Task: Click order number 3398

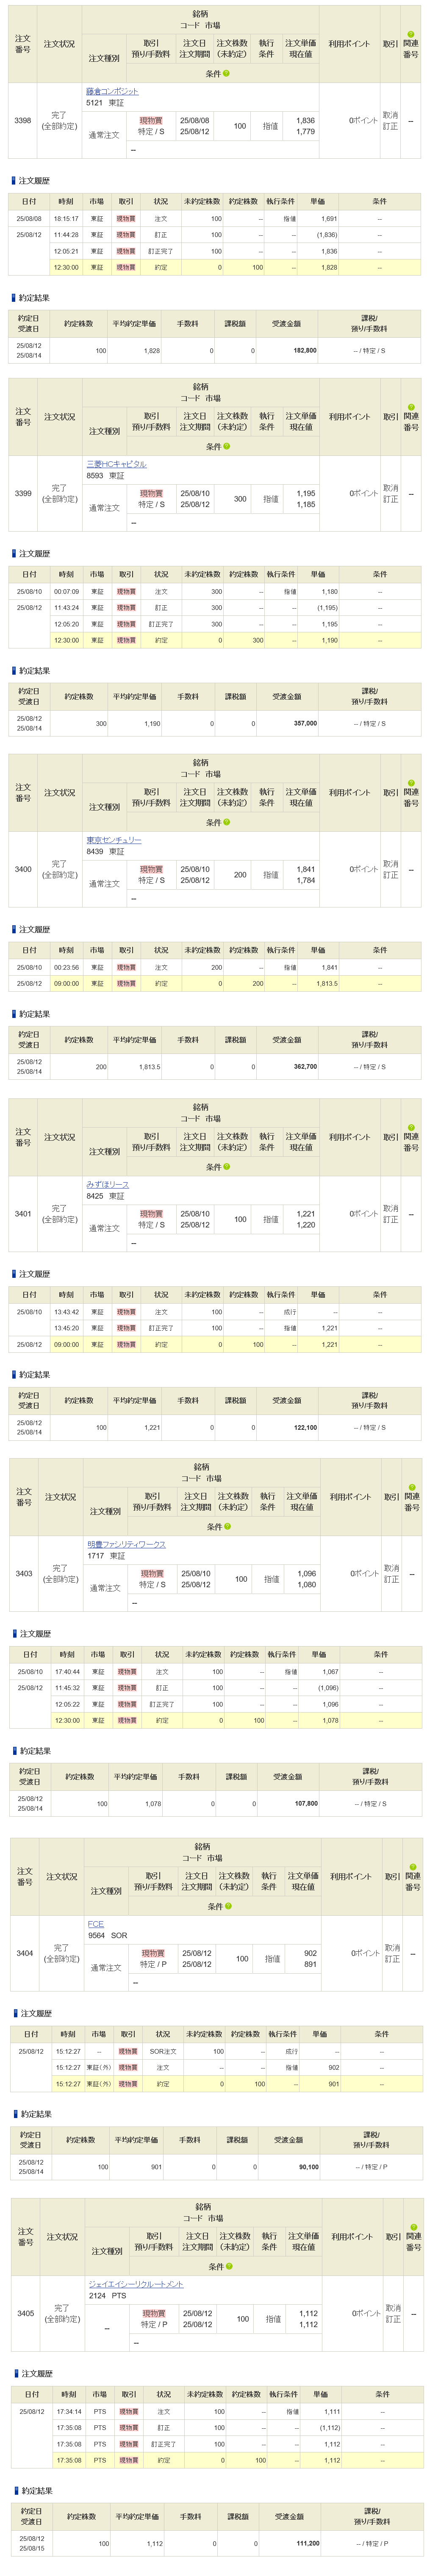Action: pos(22,120)
